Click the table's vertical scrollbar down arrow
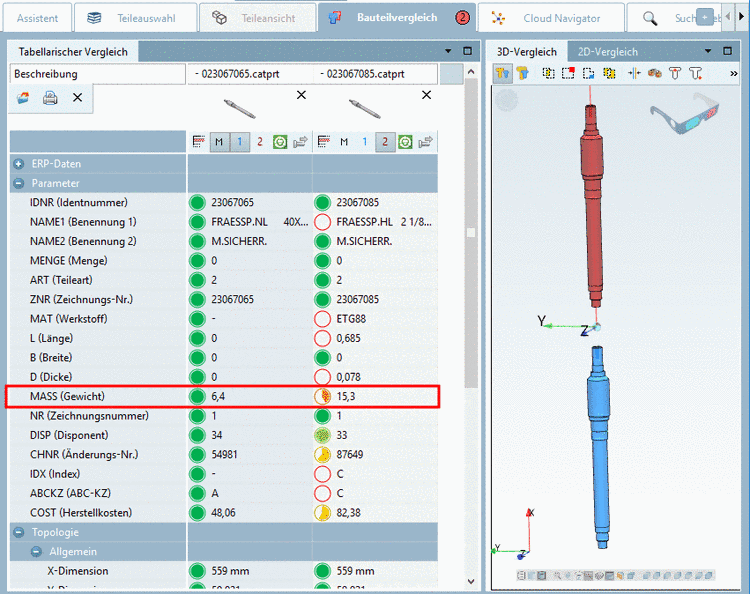750x594 pixels. point(471,582)
